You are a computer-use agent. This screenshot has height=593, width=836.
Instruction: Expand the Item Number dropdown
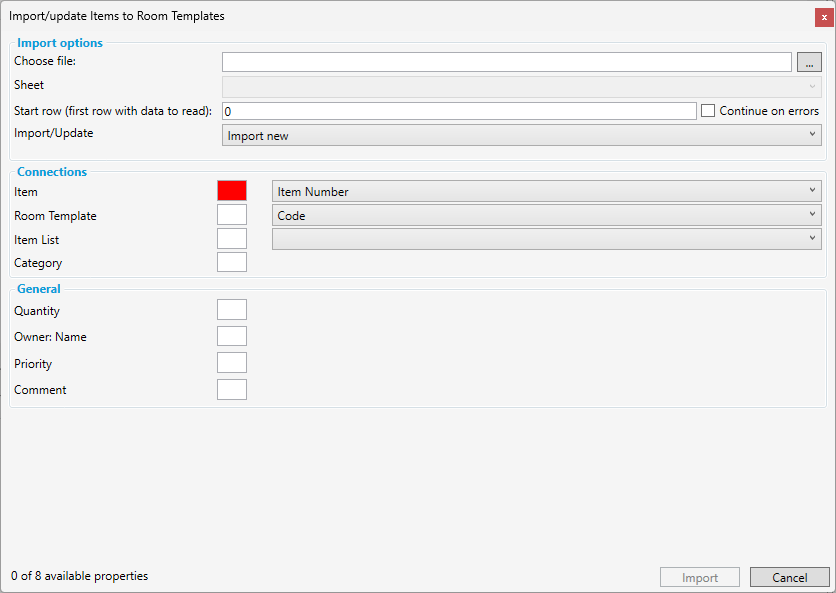click(546, 191)
